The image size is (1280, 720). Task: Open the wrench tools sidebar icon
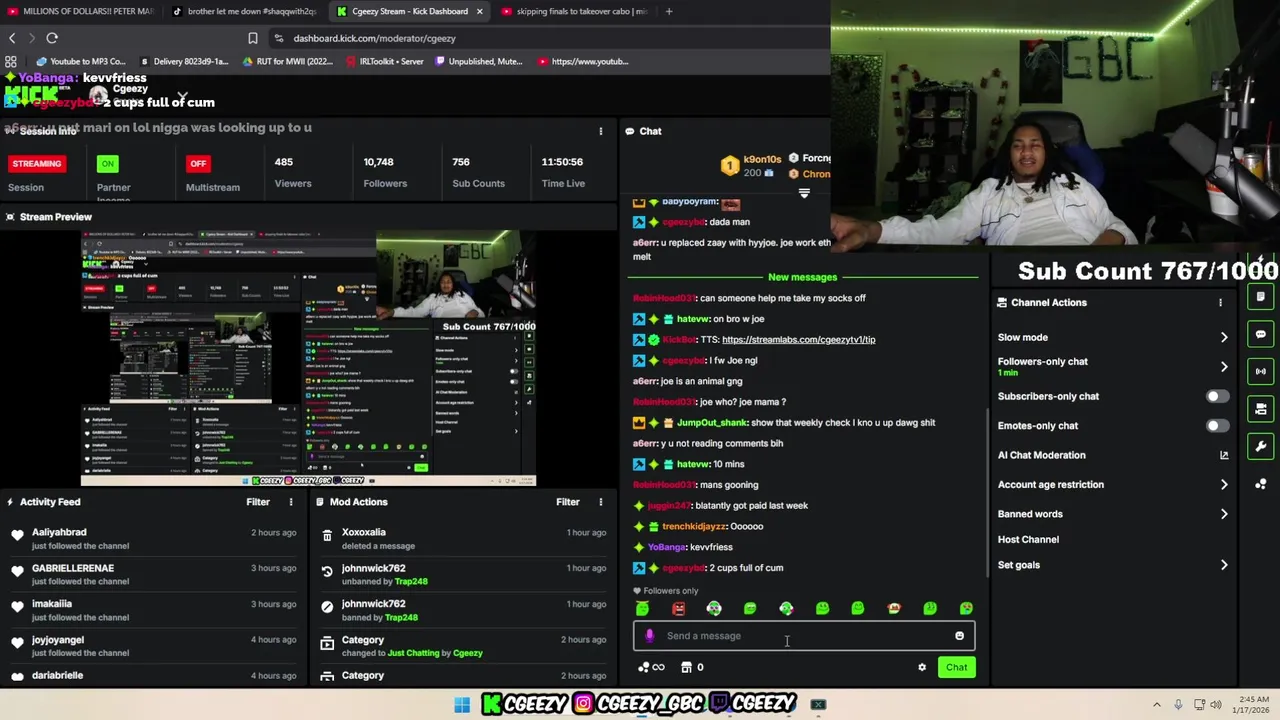[1261, 447]
